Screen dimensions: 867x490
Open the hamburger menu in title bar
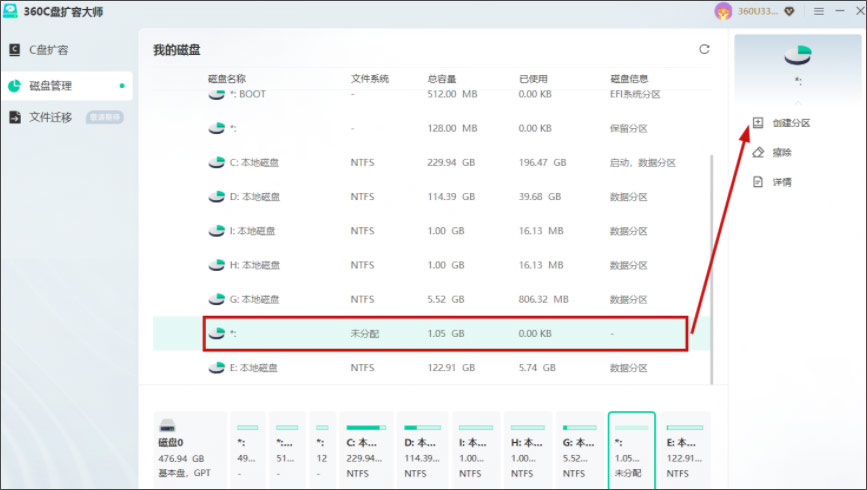818,11
